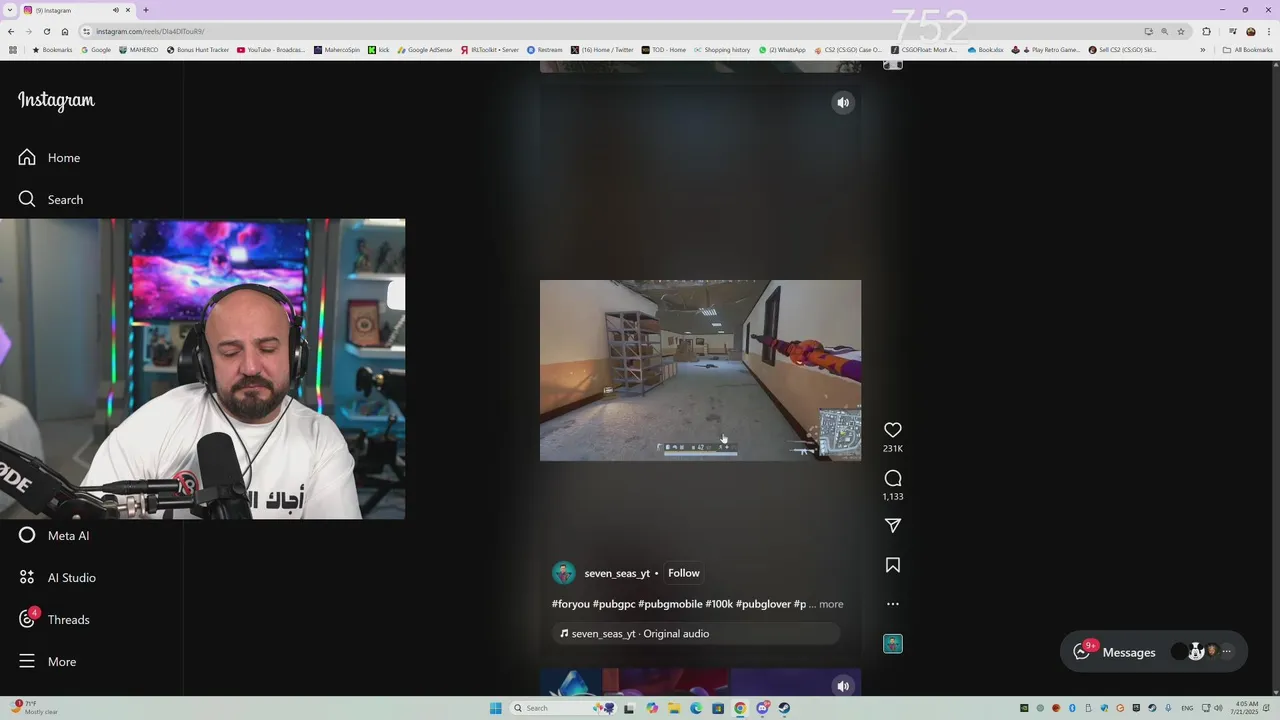Open the Shopping history bookmark

click(722, 49)
